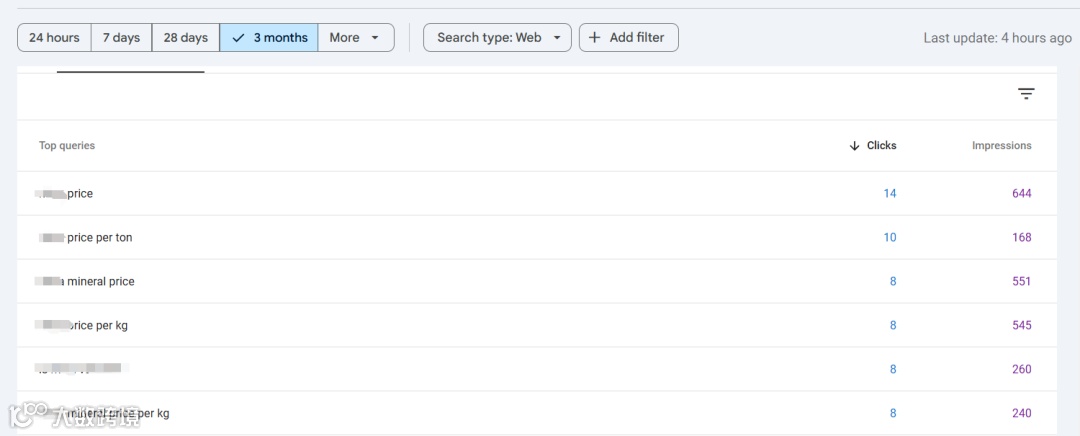
Task: Select the 3 months date range
Action: coord(269,38)
